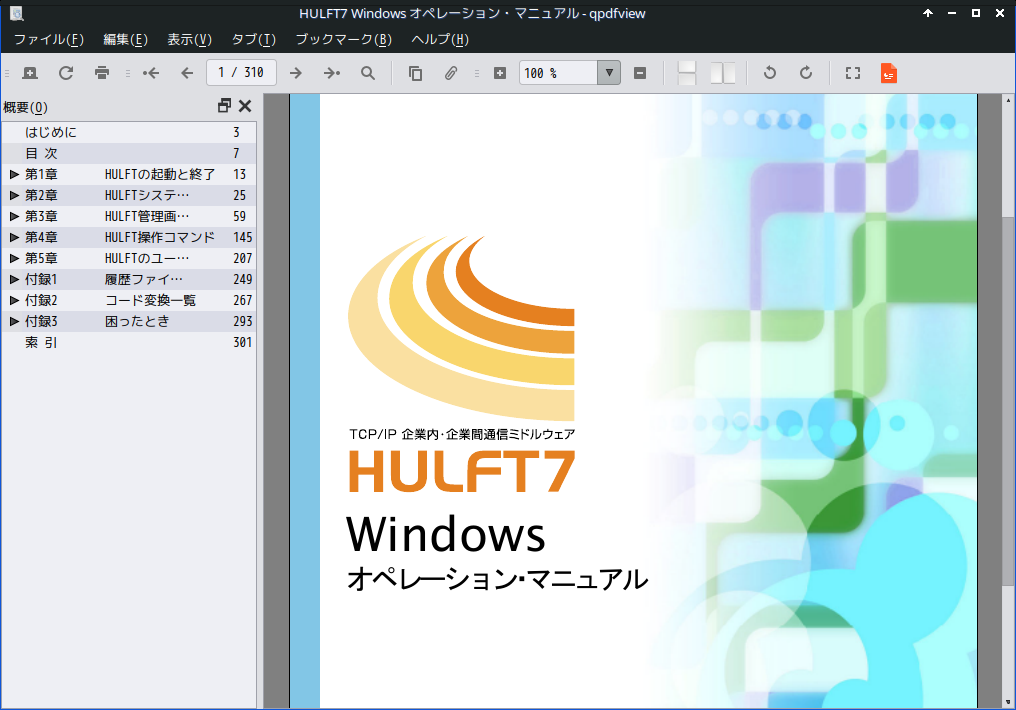1016x710 pixels.
Task: Expand the 第1章 outline entry
Action: click(14, 174)
